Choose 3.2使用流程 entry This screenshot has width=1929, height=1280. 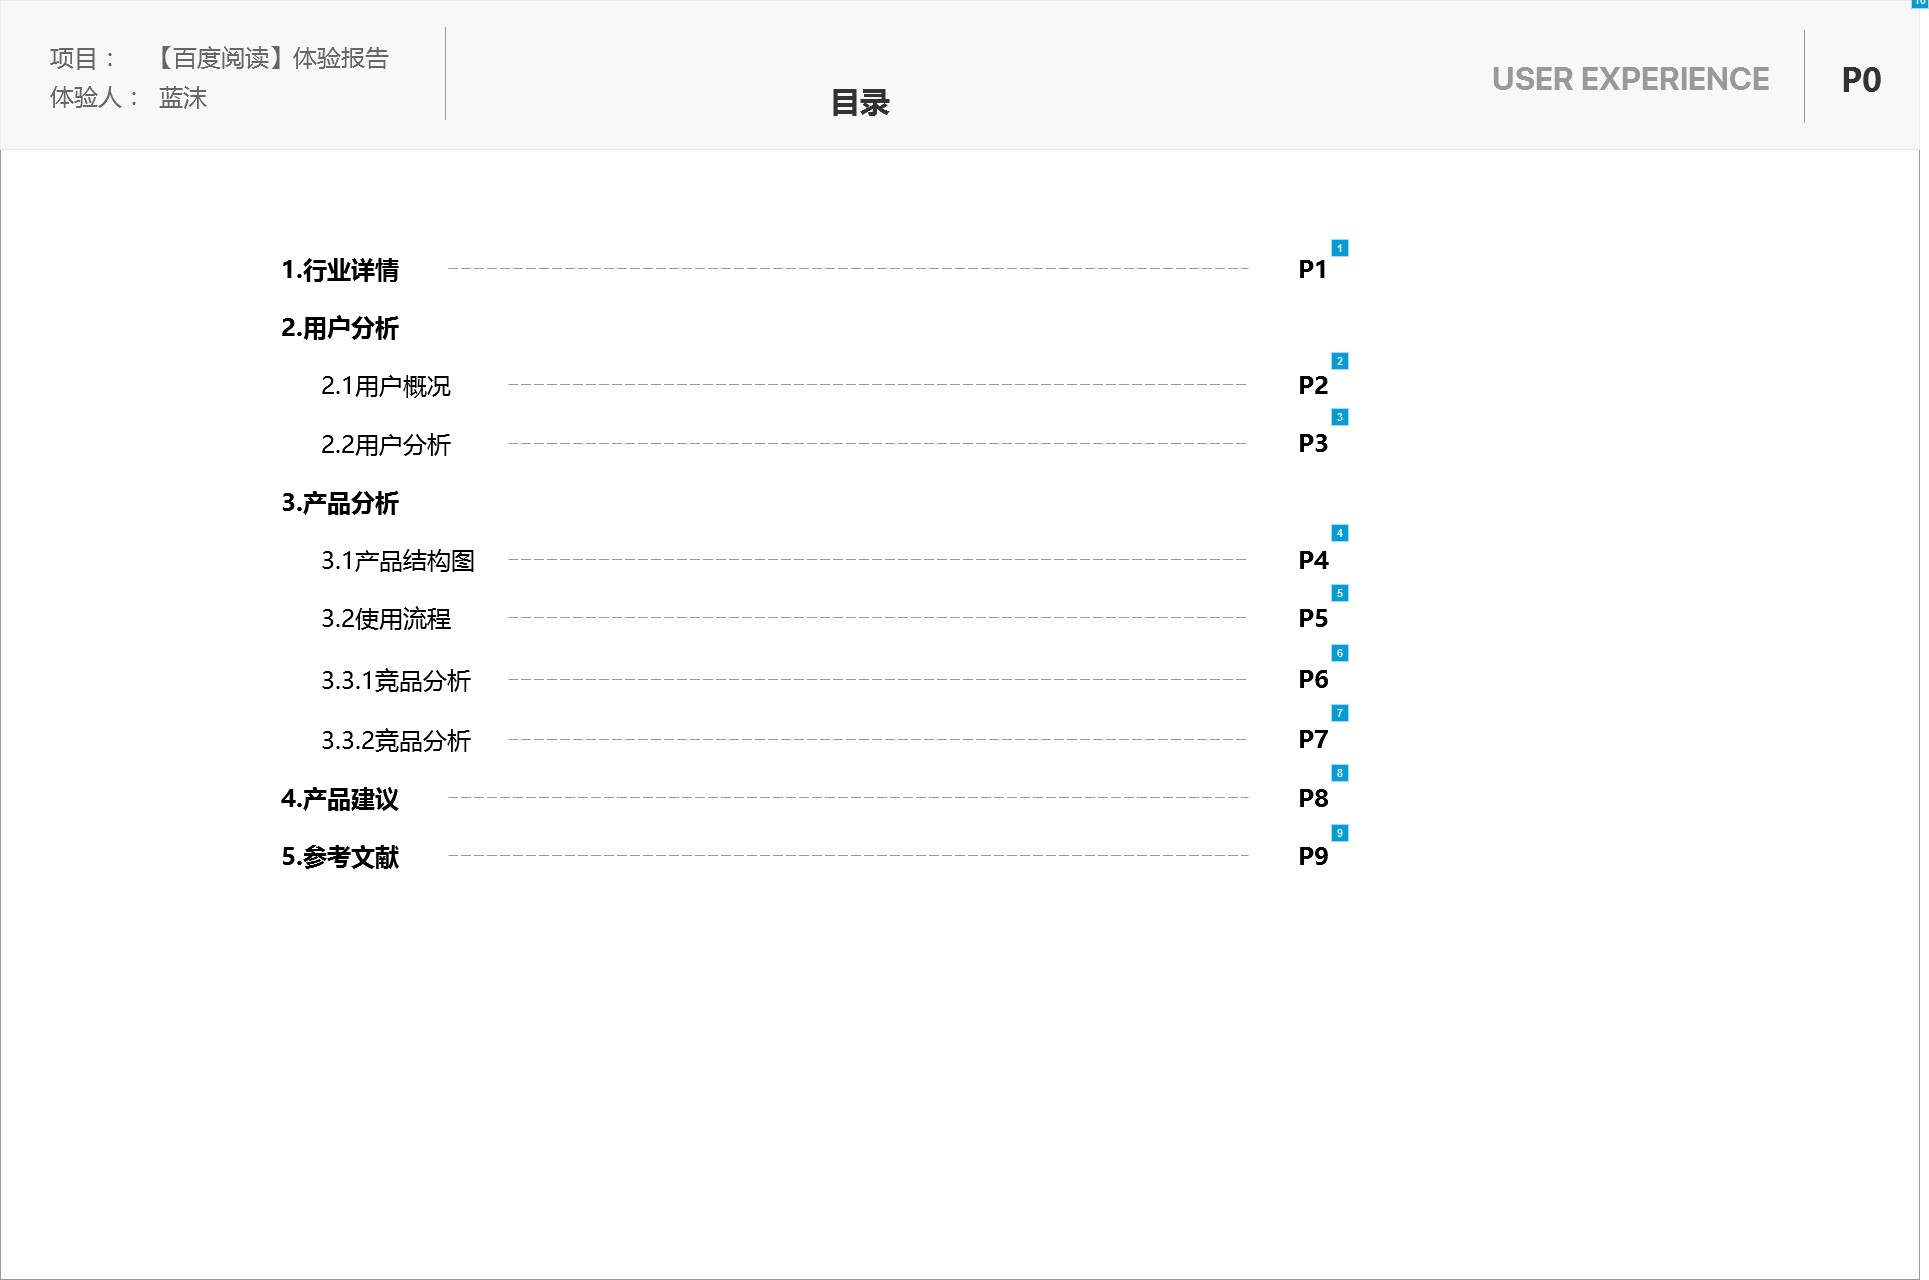tap(386, 619)
